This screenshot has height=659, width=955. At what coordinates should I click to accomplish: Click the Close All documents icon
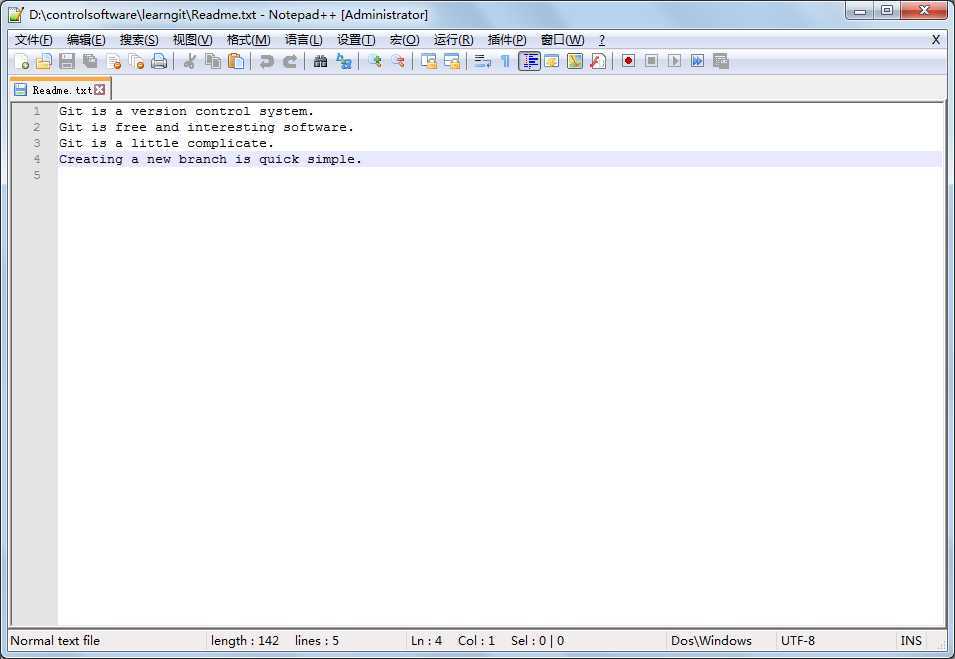coord(136,61)
